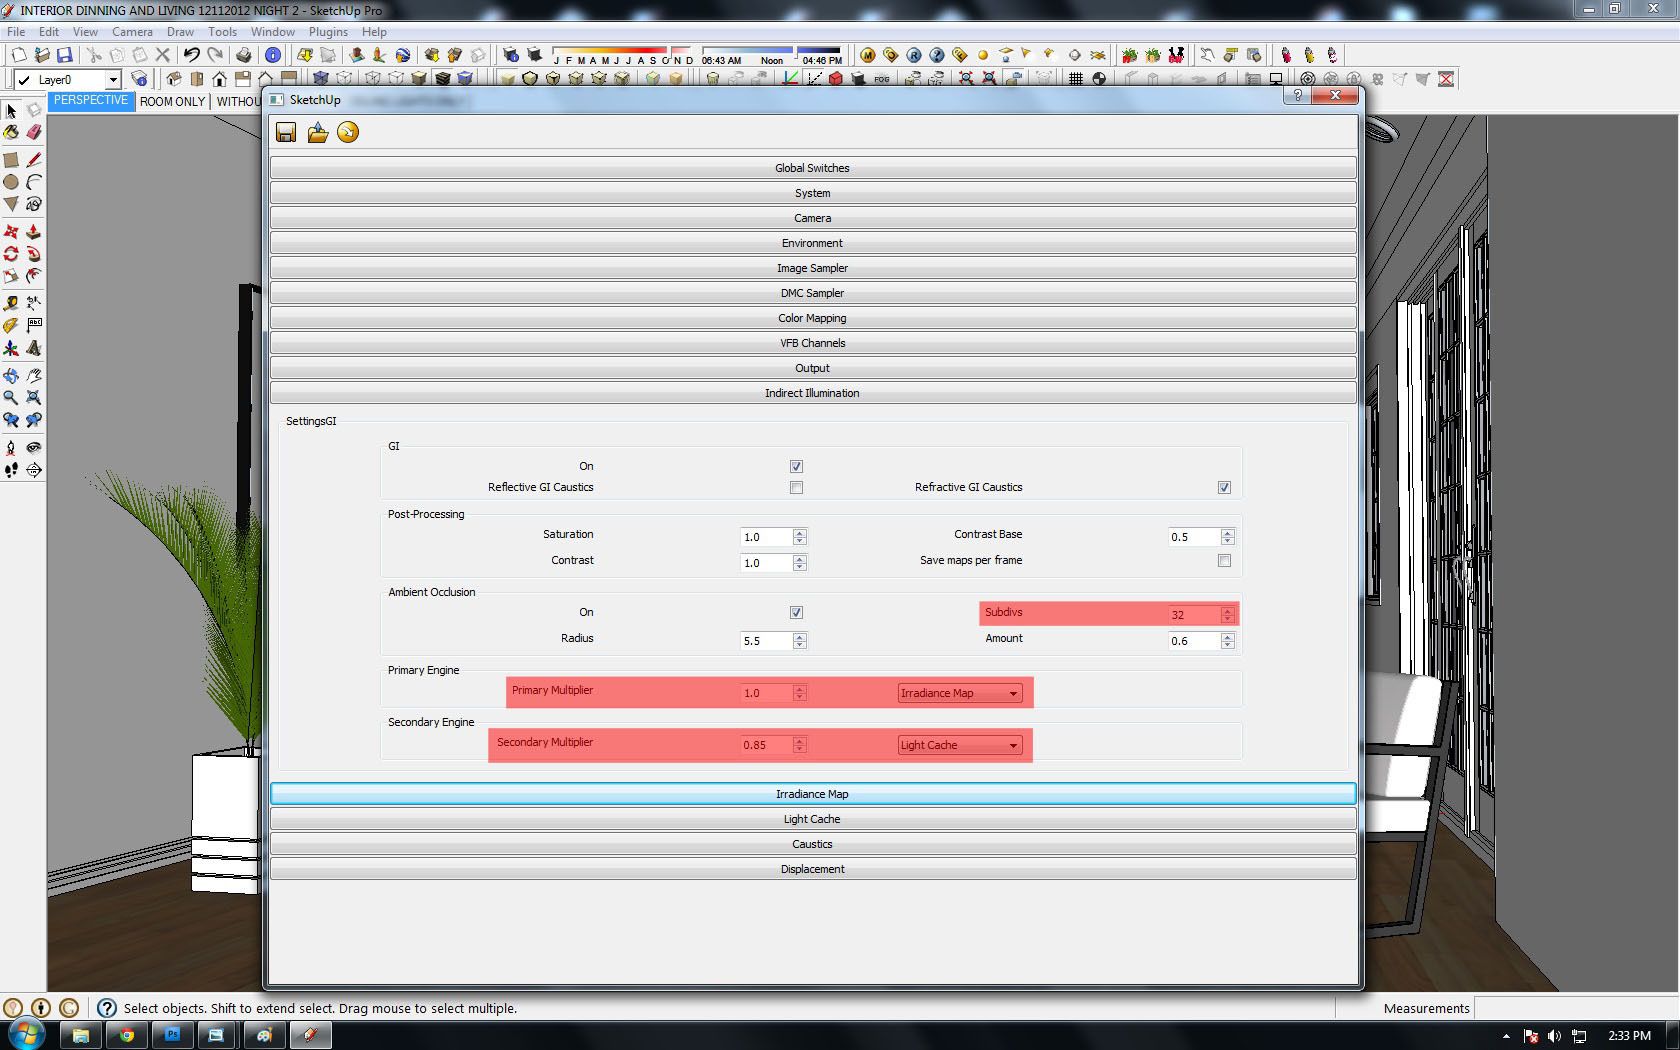Expand the Displacement rollout
Screen dimensions: 1680x1050
click(x=812, y=869)
